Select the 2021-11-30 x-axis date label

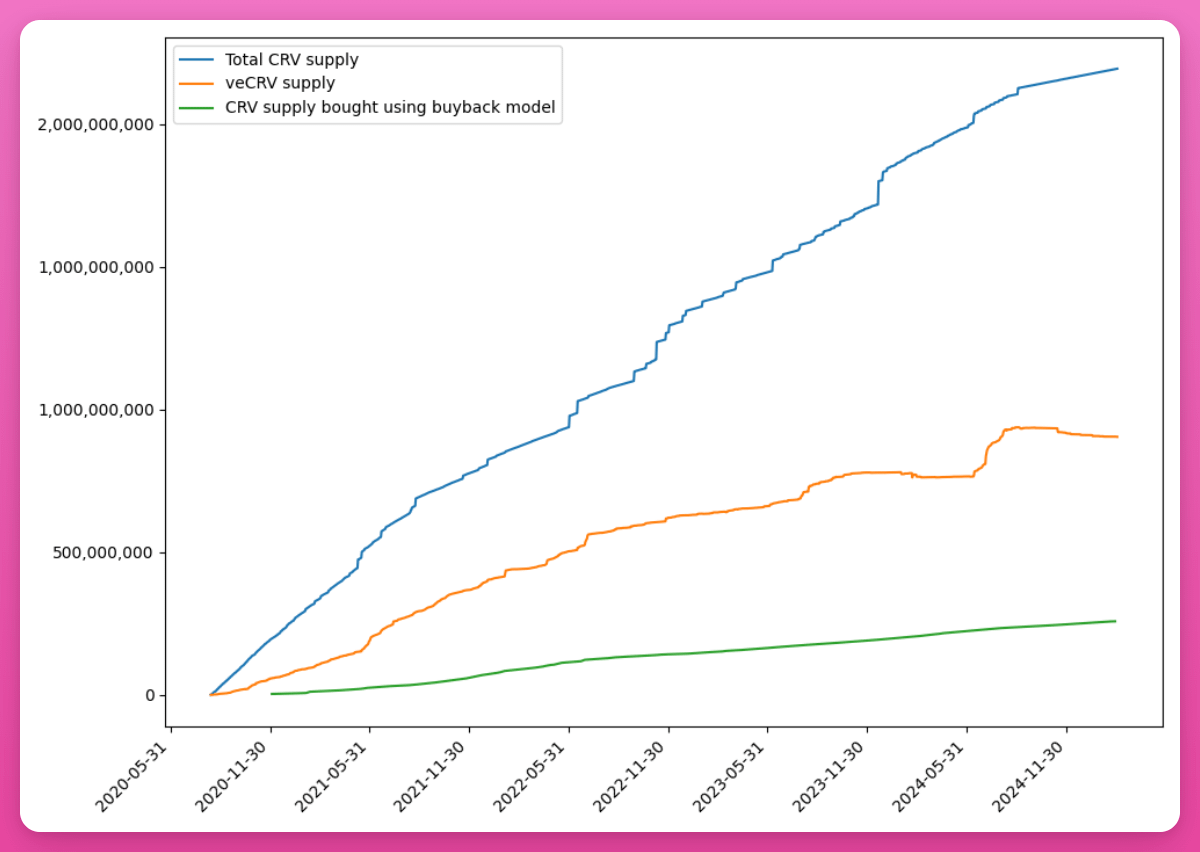(434, 775)
